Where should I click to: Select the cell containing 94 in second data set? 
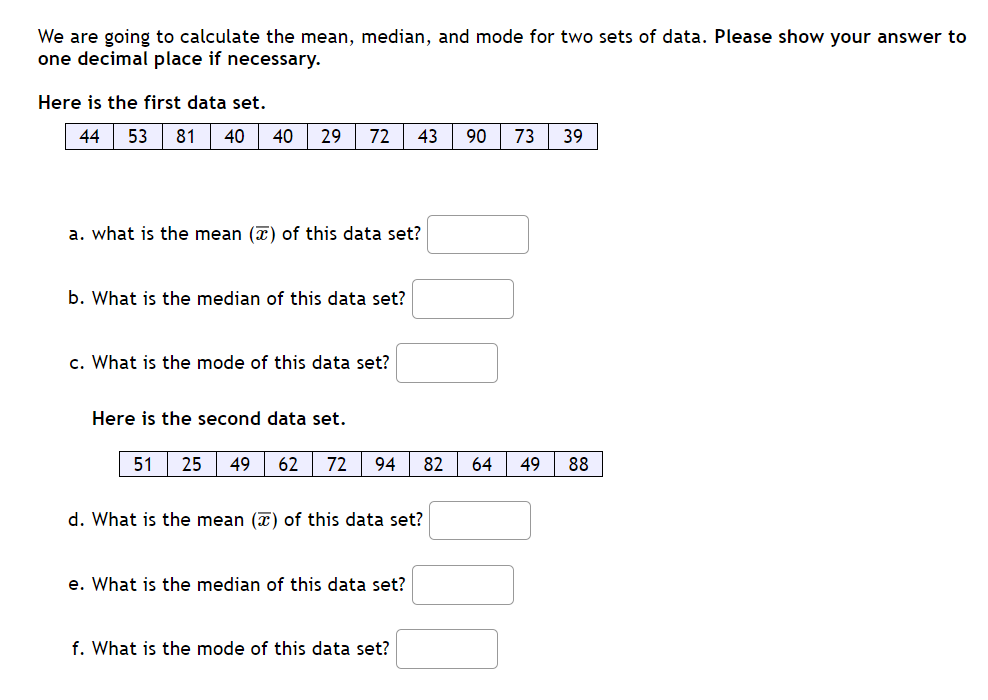coord(385,464)
